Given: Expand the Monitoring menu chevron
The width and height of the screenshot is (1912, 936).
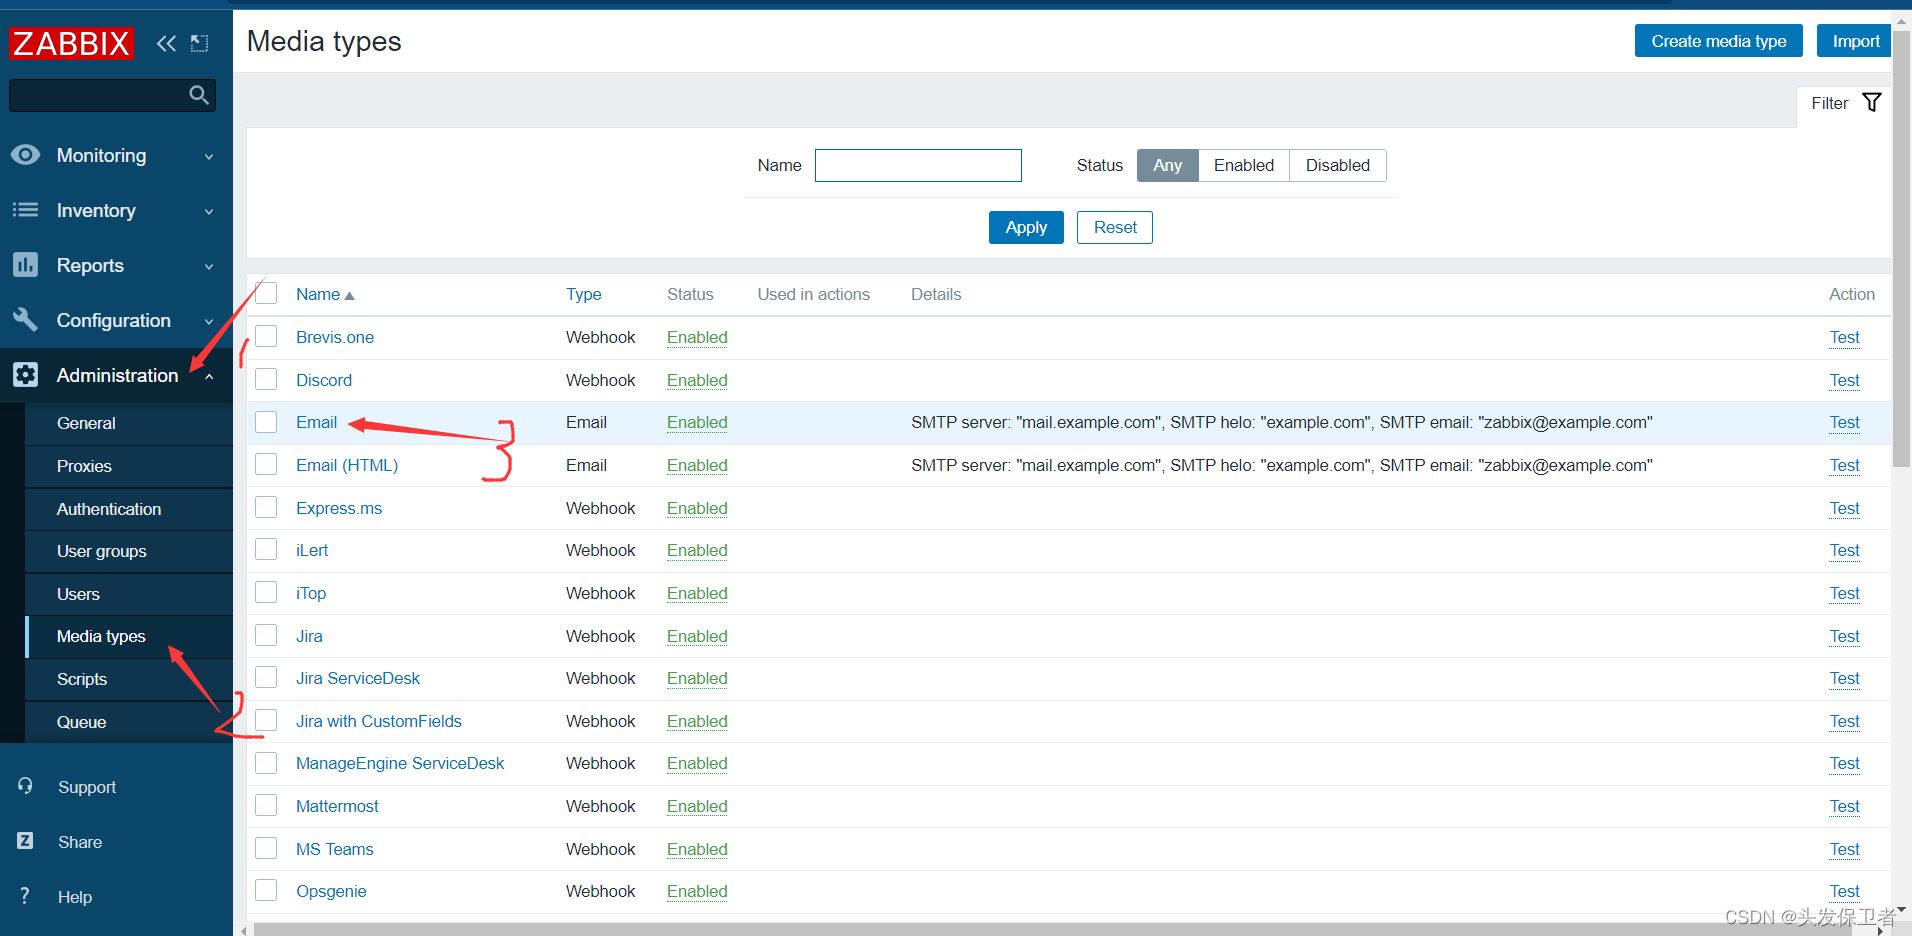Looking at the screenshot, I should click(x=209, y=156).
